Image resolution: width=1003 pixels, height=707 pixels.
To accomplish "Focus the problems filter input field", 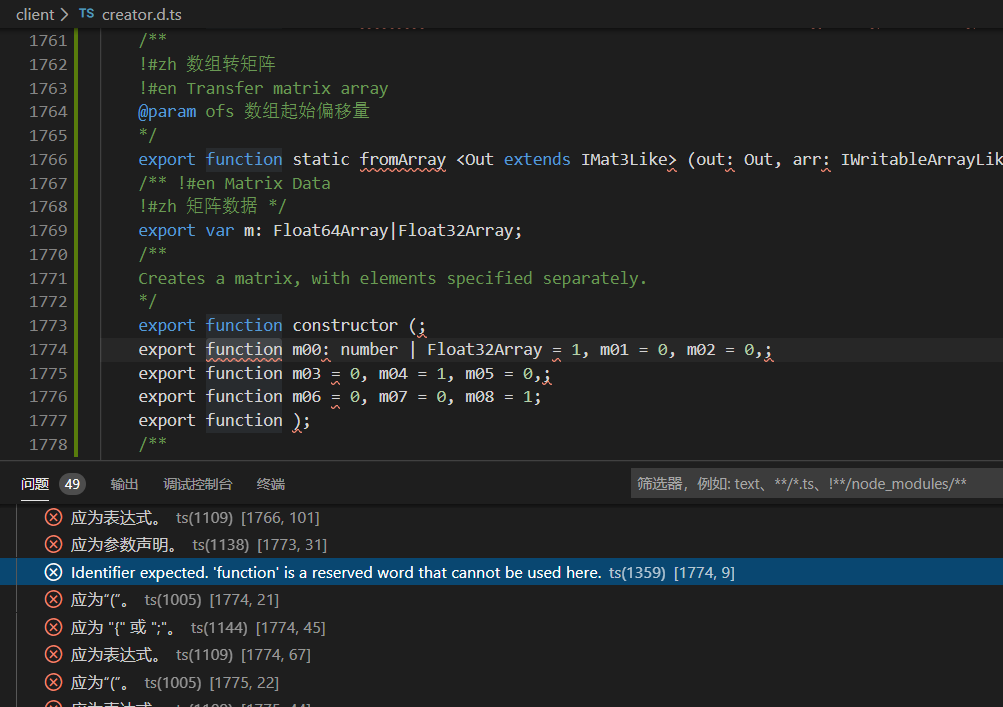I will pos(815,484).
